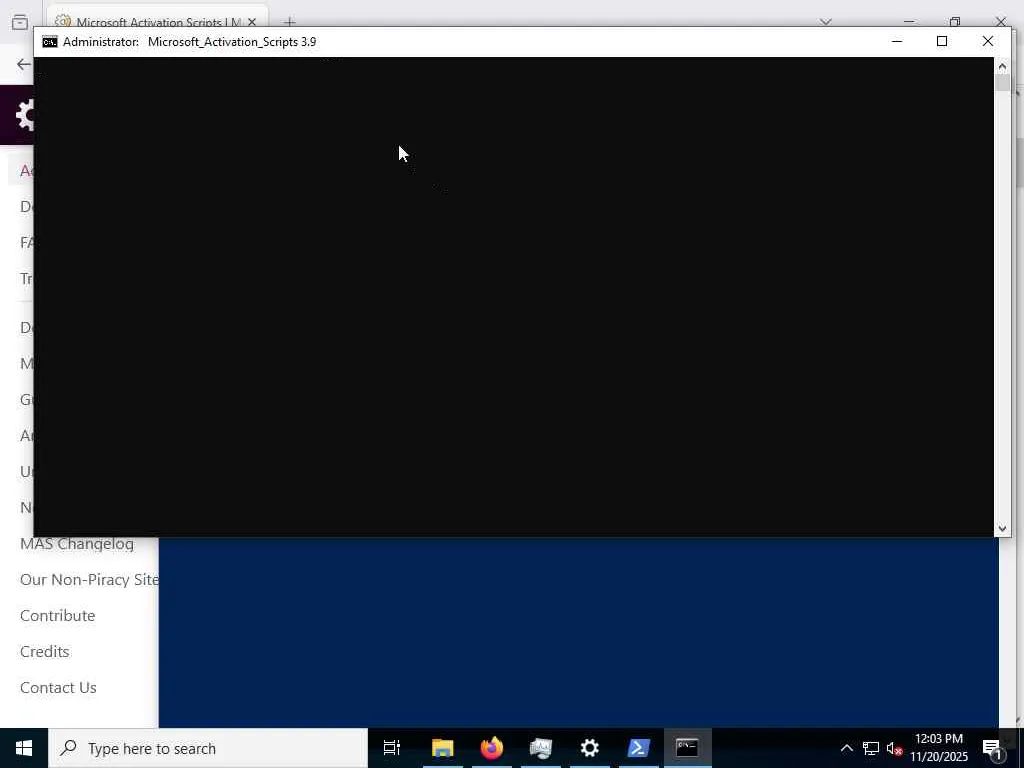Open the notification center icon

click(x=992, y=748)
